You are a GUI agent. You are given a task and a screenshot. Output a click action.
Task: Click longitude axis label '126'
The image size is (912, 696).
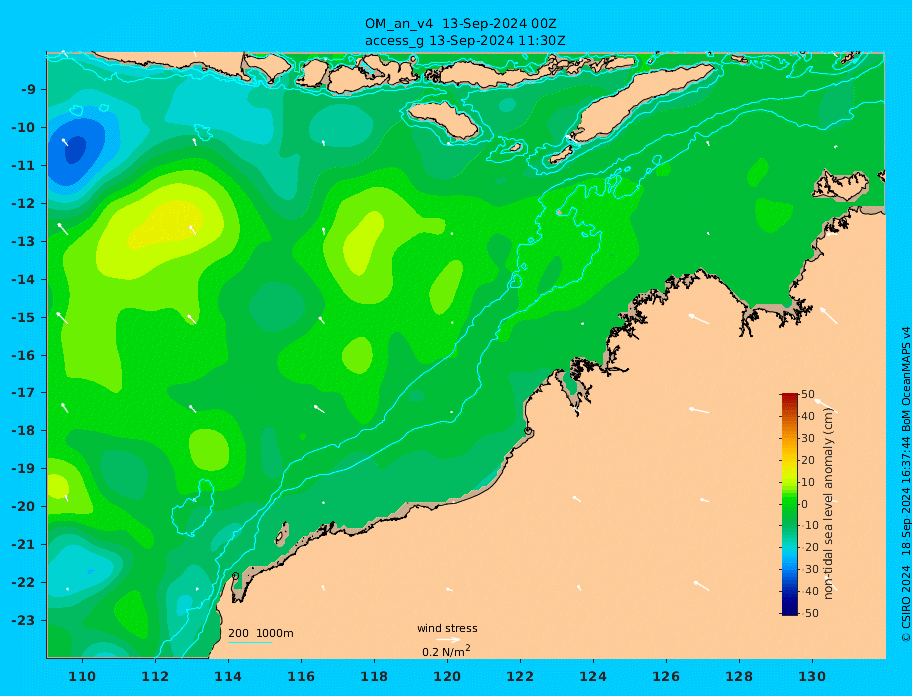pos(666,676)
